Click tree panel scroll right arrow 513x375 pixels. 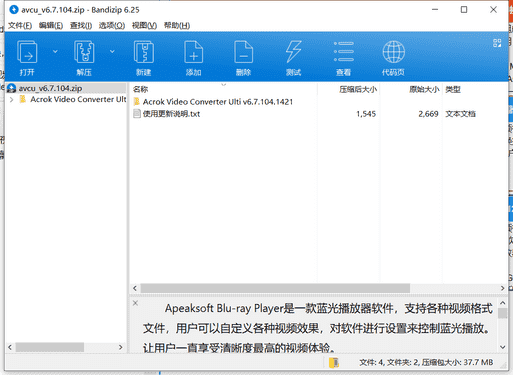click(x=121, y=347)
